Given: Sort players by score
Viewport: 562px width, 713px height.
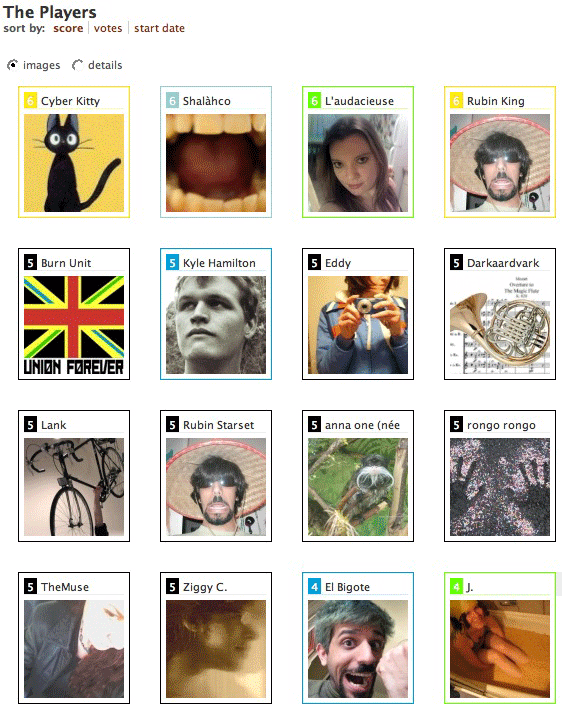Looking at the screenshot, I should coord(68,28).
